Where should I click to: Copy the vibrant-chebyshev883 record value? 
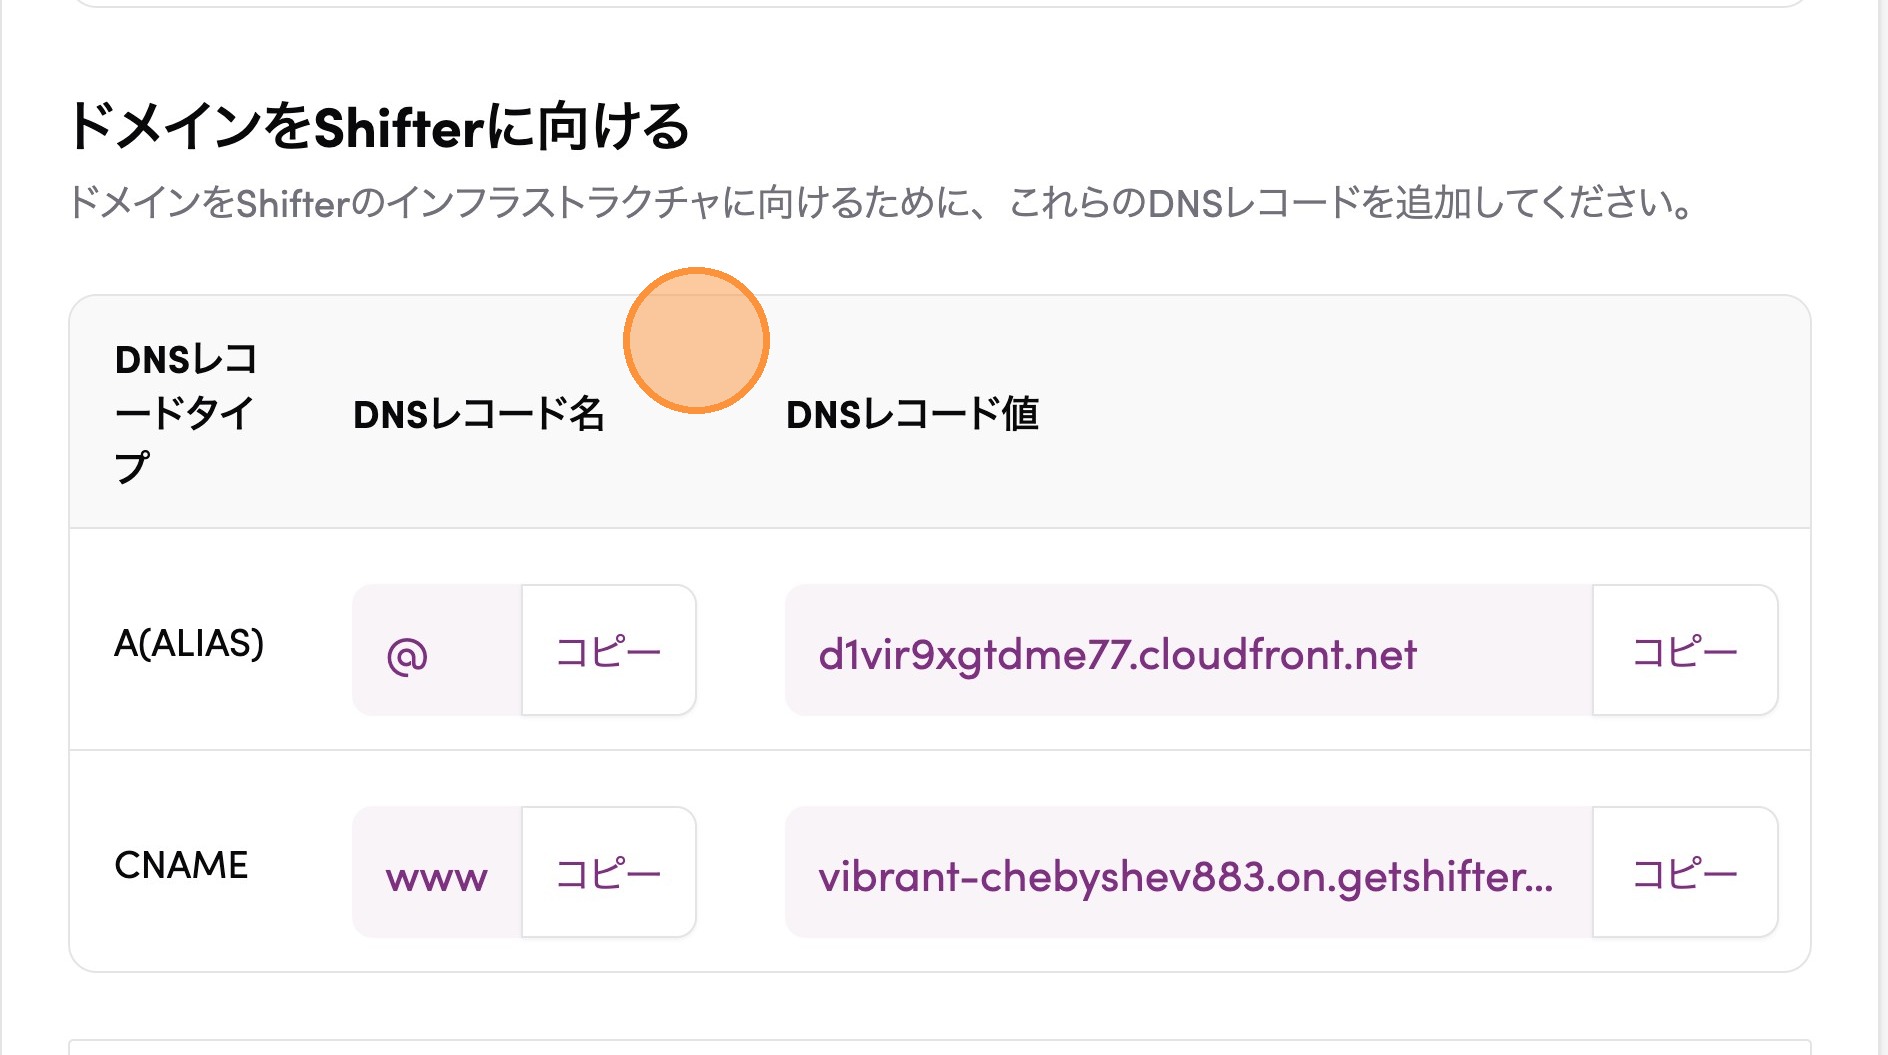point(1684,873)
